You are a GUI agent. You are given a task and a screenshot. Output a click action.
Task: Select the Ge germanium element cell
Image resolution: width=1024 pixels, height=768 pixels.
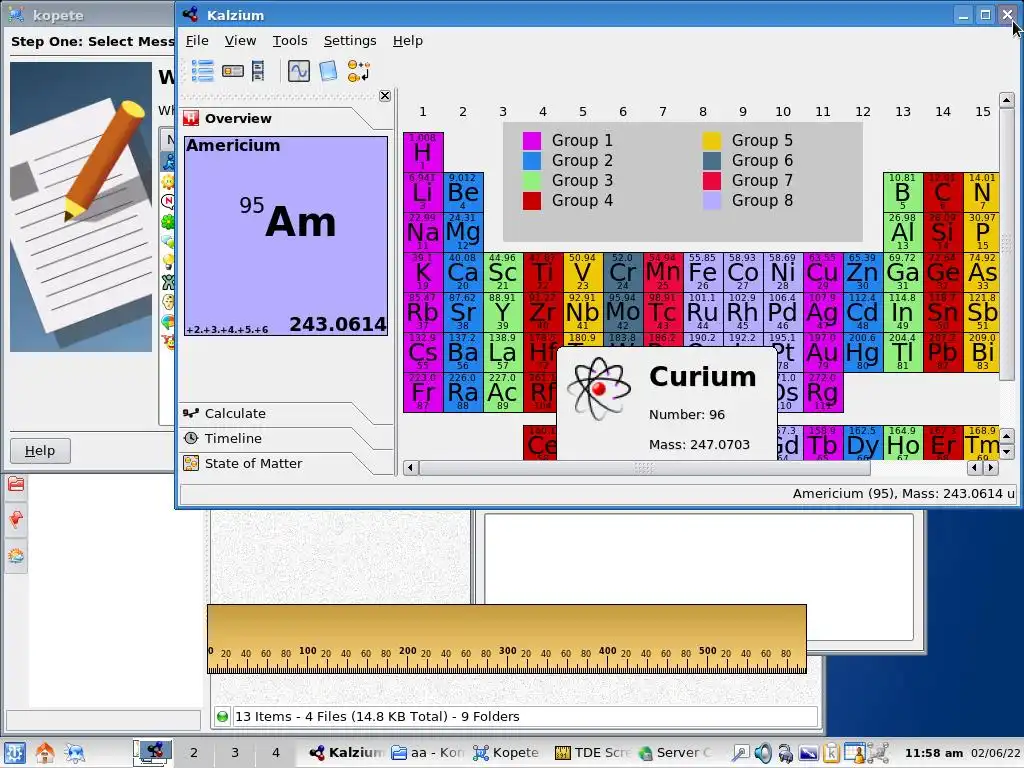(x=943, y=272)
